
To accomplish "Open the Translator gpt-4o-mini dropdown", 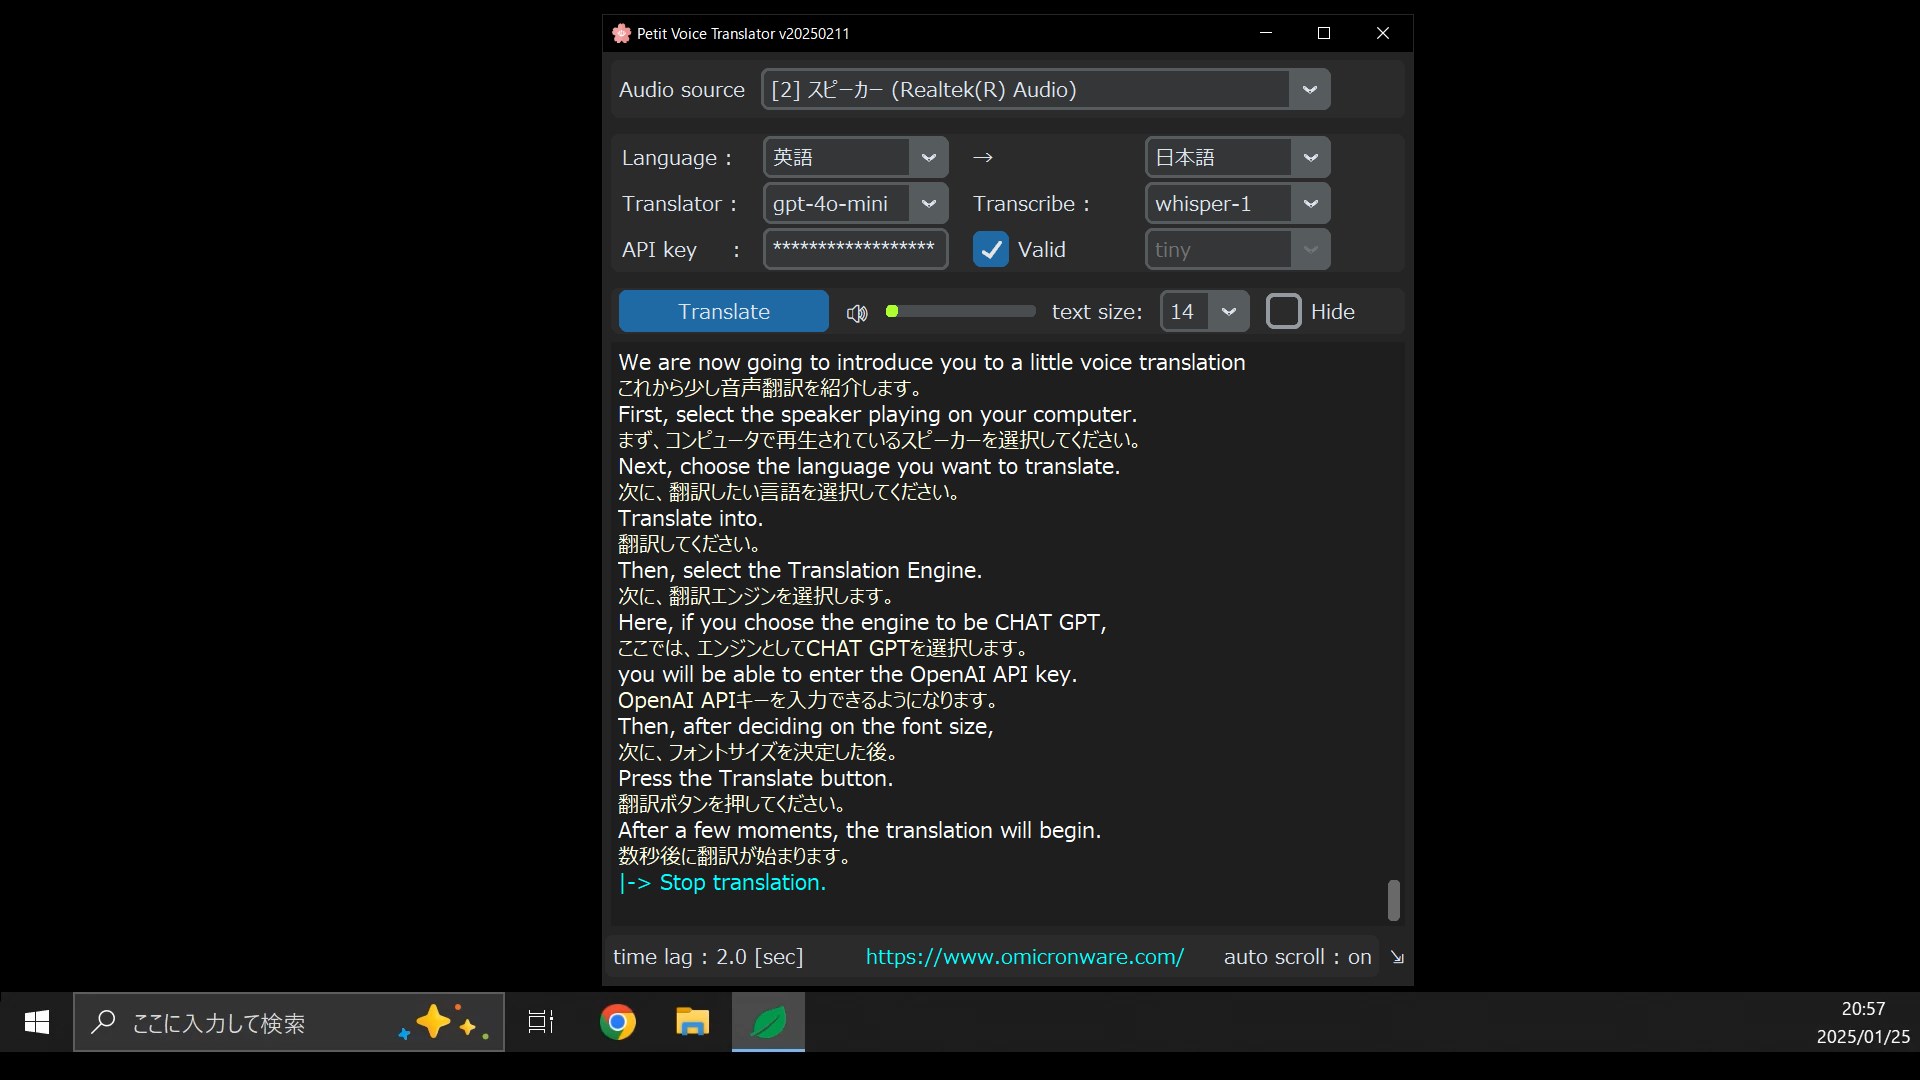I will (928, 204).
